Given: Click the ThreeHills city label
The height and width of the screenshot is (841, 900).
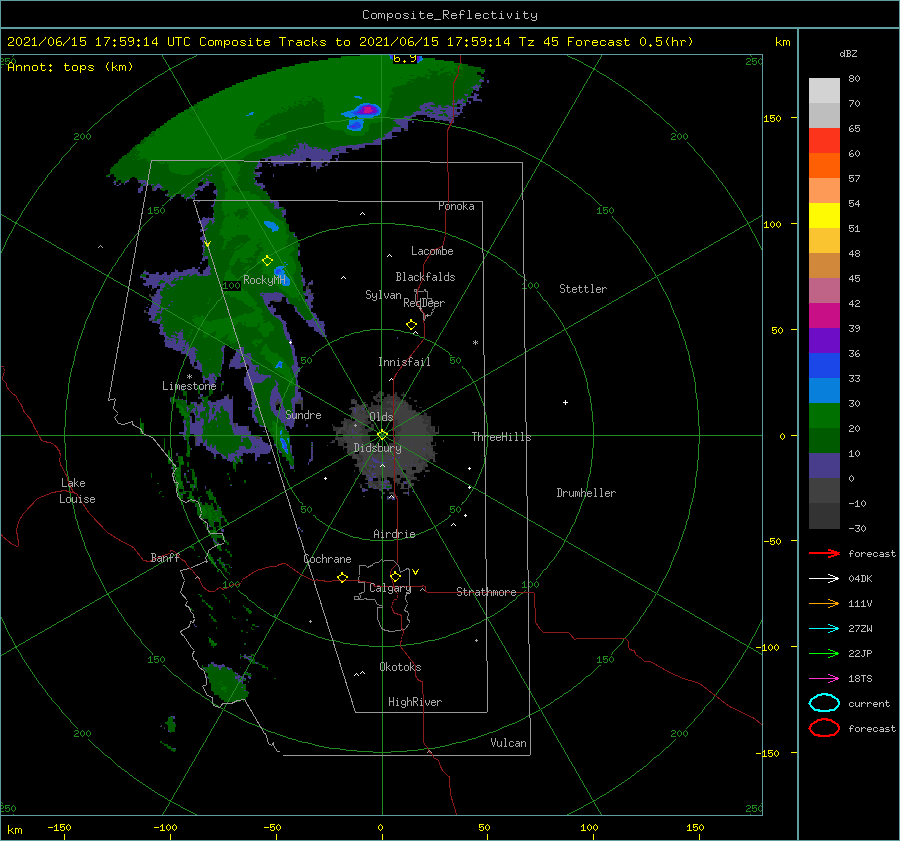Looking at the screenshot, I should (x=501, y=437).
